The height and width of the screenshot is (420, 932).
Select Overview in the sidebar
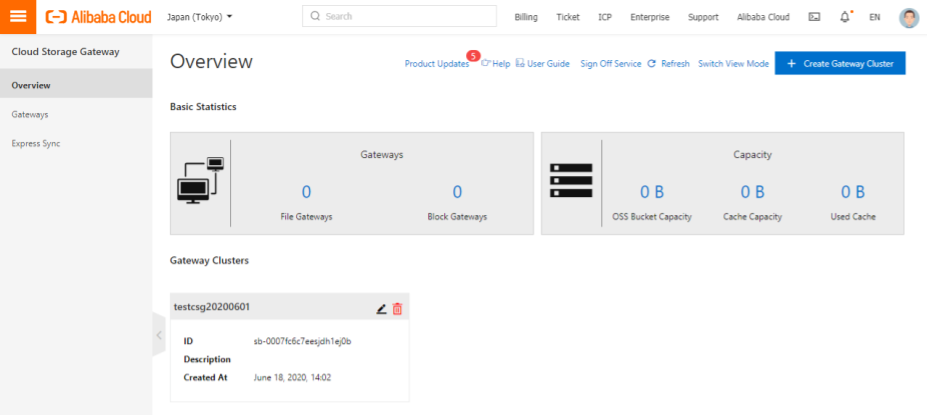pos(76,85)
